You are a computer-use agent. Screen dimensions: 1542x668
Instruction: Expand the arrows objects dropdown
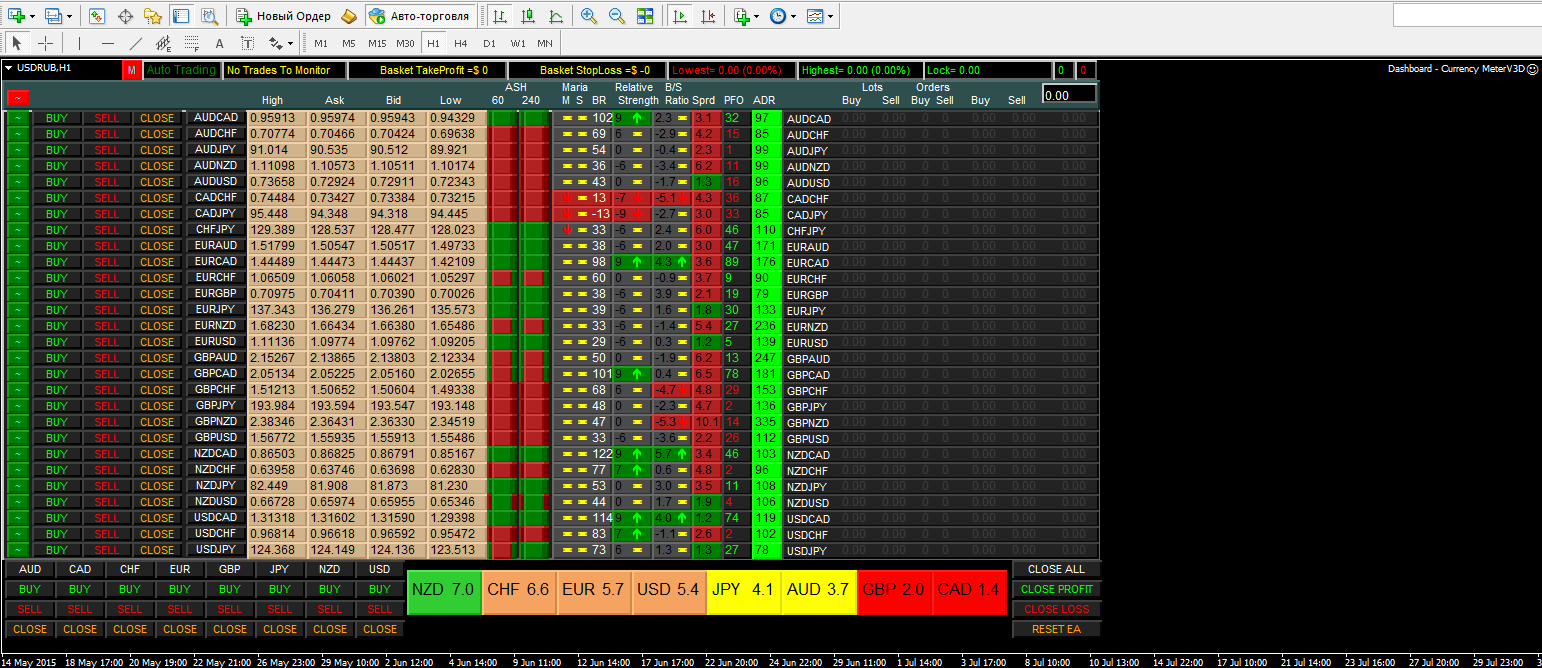coord(291,43)
